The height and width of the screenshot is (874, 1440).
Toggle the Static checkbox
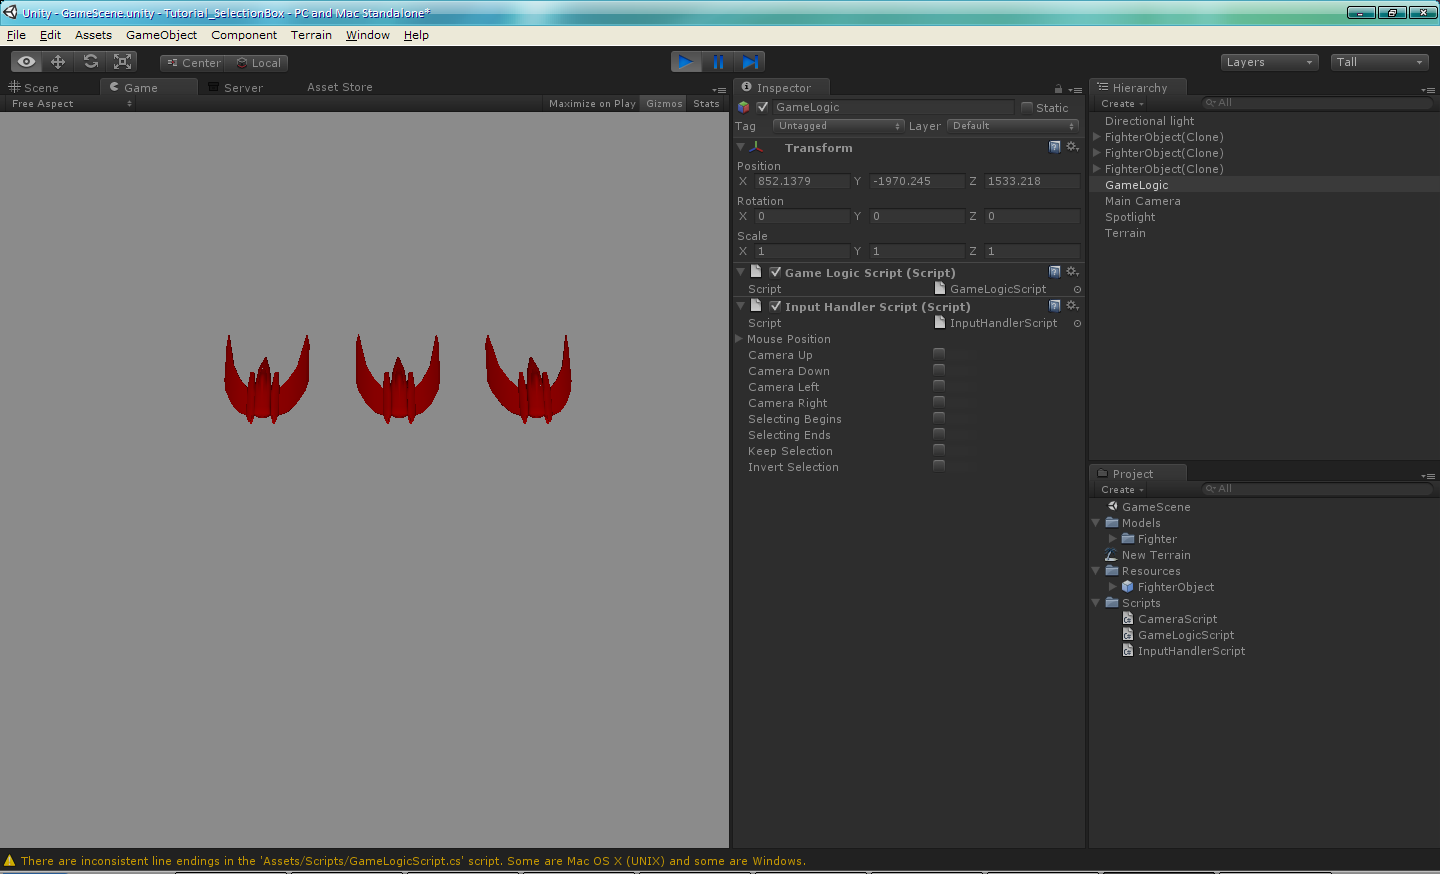pyautogui.click(x=1027, y=108)
